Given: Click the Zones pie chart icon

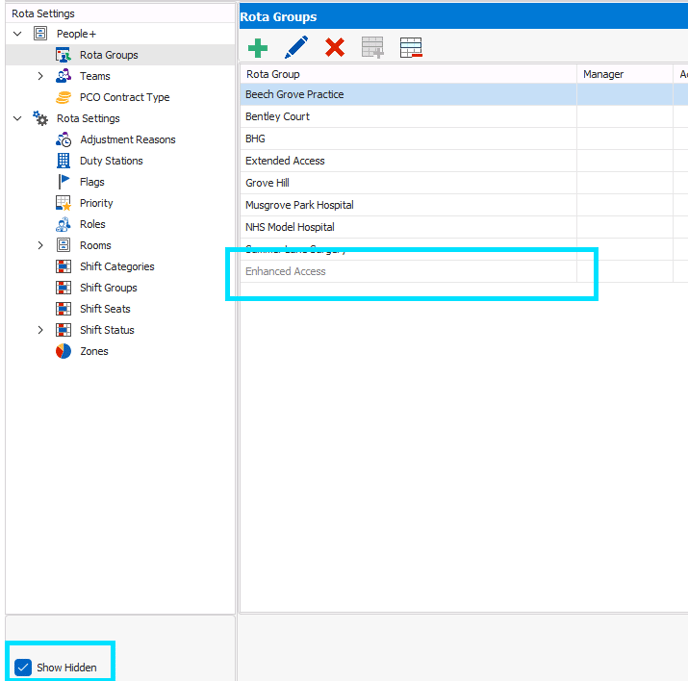Looking at the screenshot, I should (63, 351).
